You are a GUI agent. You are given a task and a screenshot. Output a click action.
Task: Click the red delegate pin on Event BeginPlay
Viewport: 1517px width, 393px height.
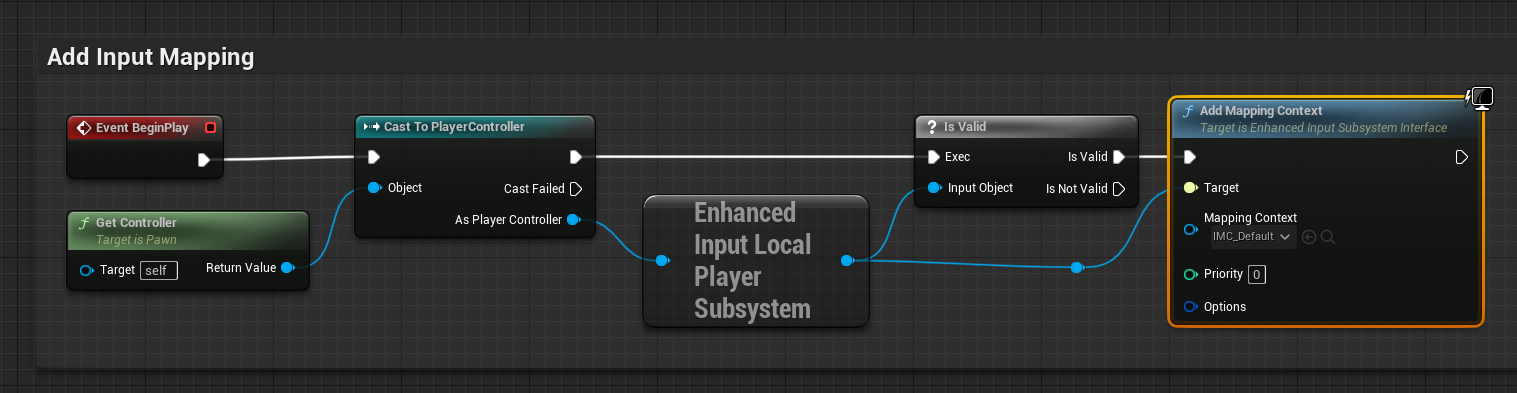(x=210, y=128)
